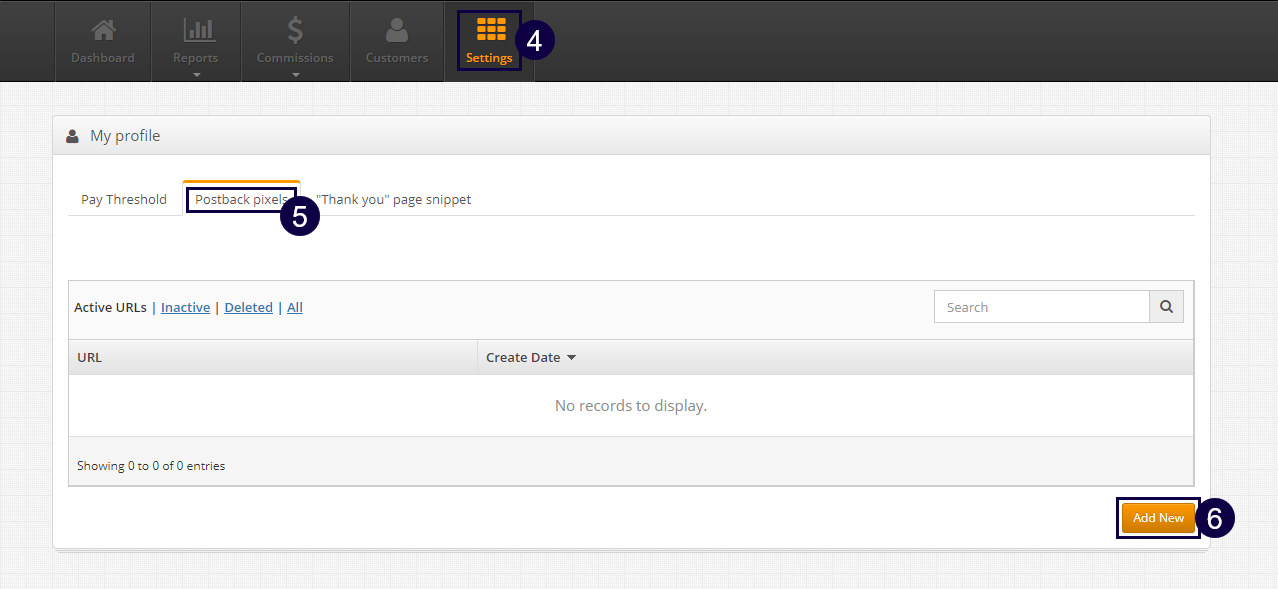Click the Reports bar chart icon
The width and height of the screenshot is (1278, 589).
click(195, 32)
